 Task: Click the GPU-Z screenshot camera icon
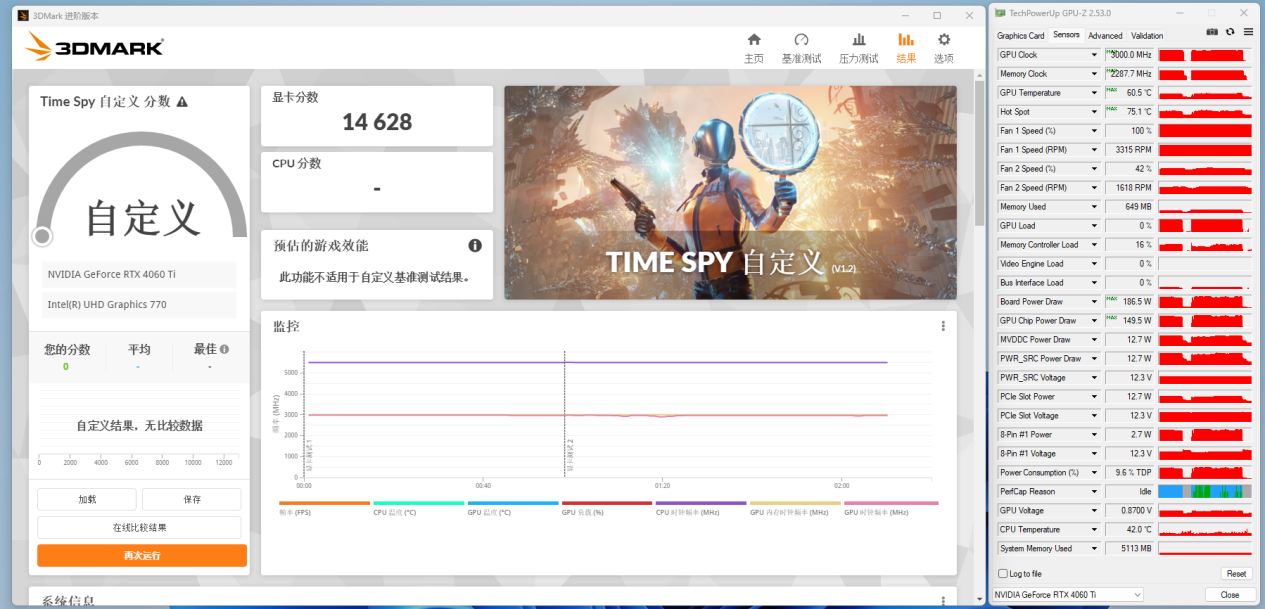(1212, 32)
